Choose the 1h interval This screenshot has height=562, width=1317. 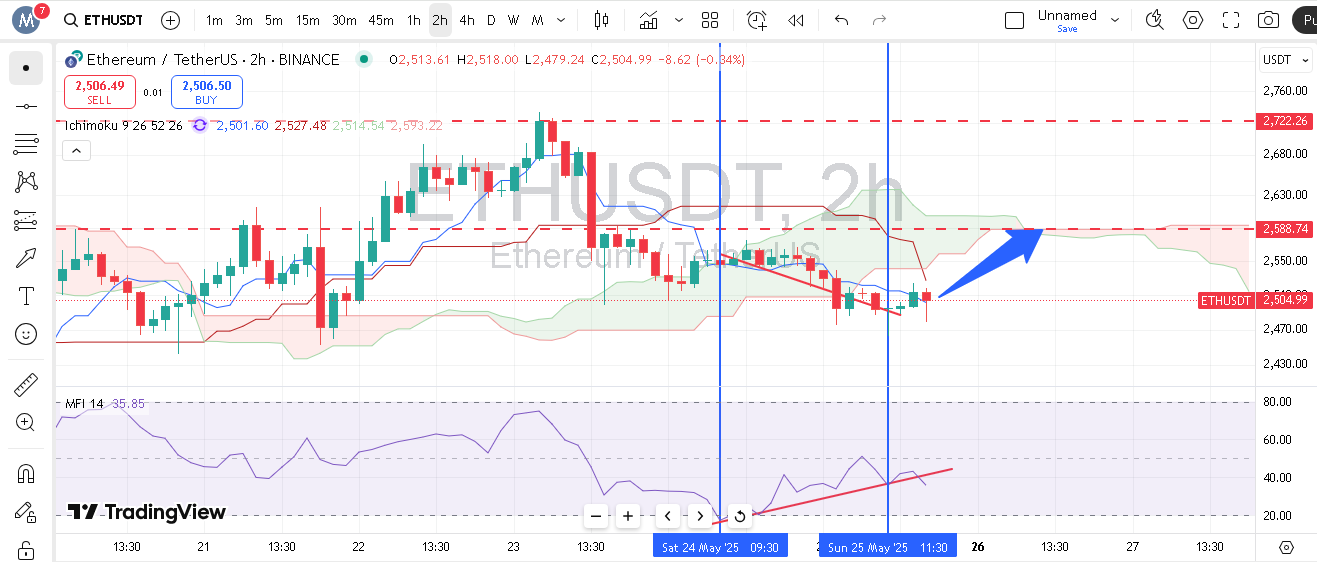(414, 20)
